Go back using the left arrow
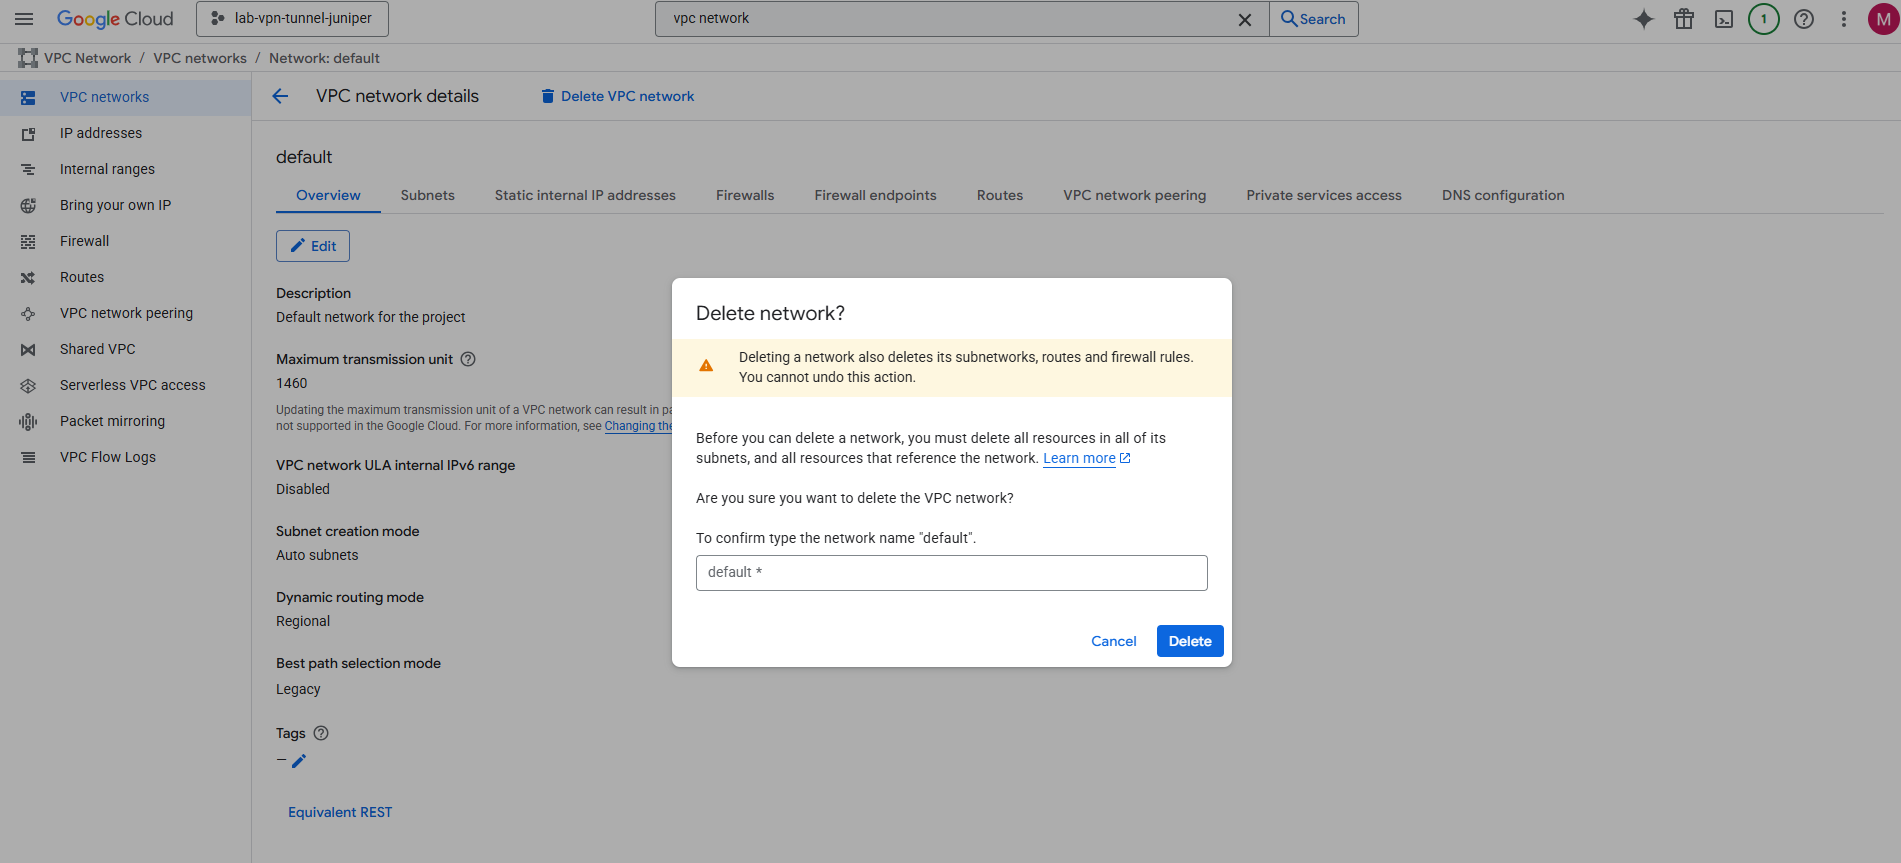This screenshot has height=863, width=1901. click(280, 96)
